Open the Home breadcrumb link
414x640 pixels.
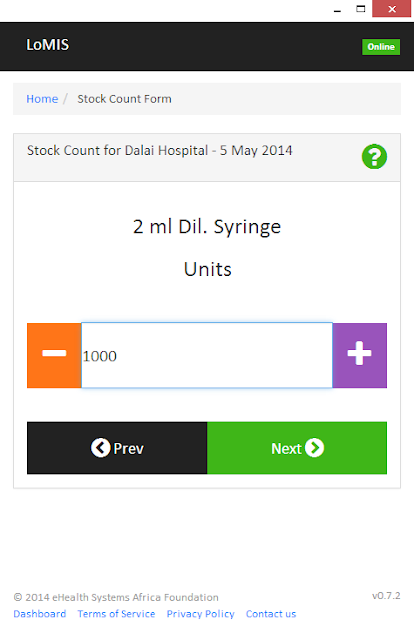[x=42, y=99]
